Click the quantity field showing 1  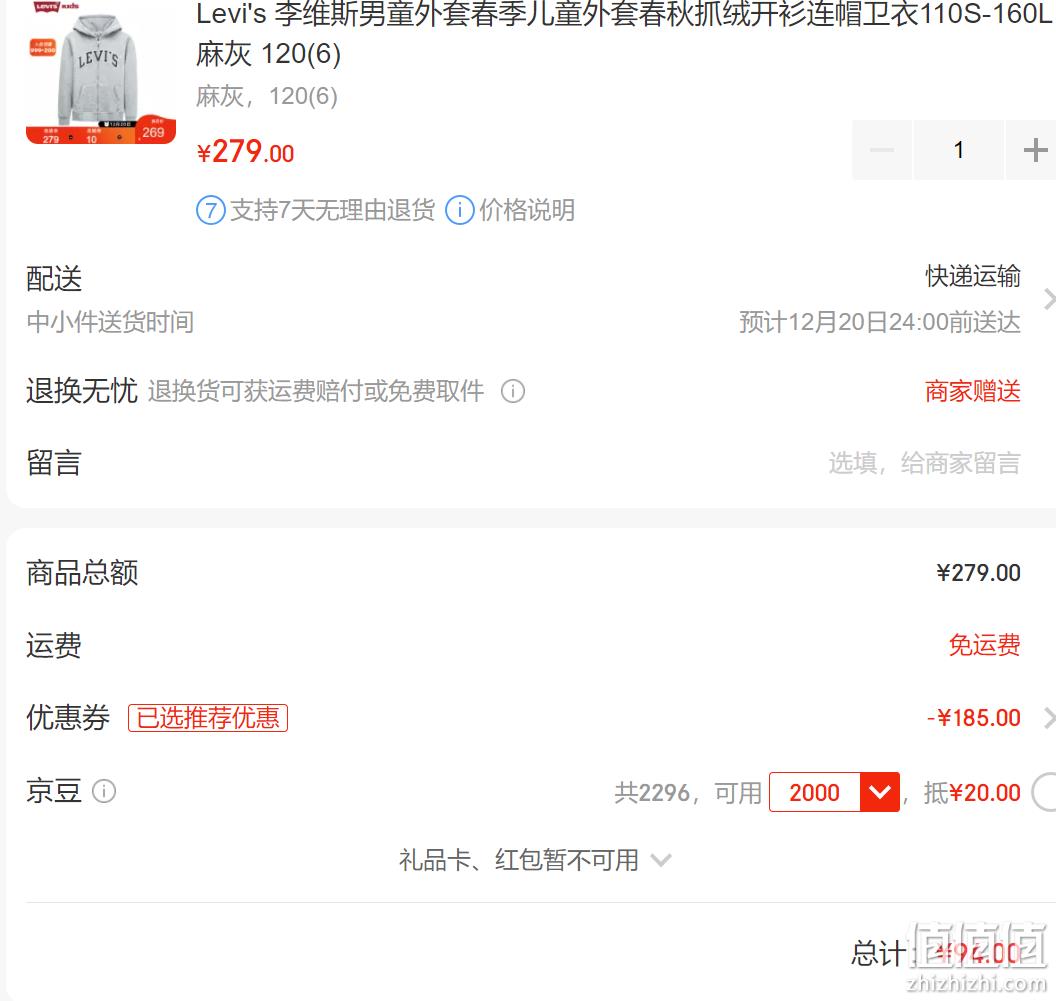(958, 150)
